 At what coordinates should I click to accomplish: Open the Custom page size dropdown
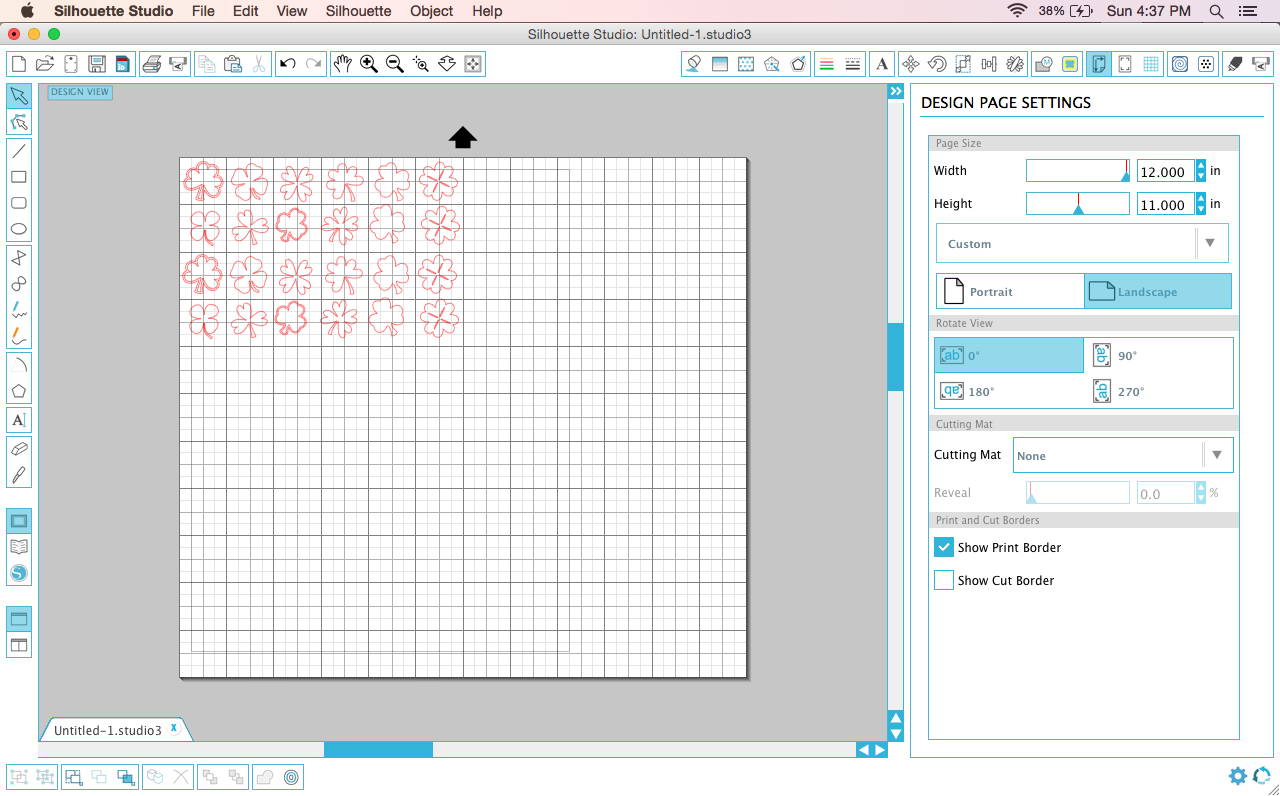(1082, 243)
